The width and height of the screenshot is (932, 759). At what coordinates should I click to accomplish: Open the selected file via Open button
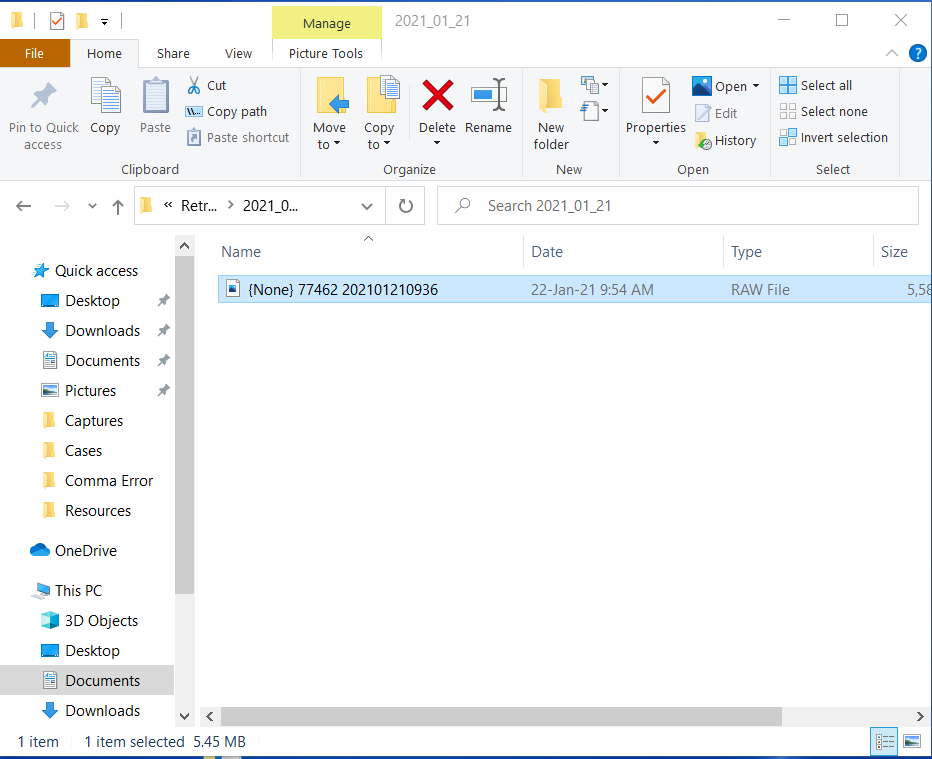[719, 86]
